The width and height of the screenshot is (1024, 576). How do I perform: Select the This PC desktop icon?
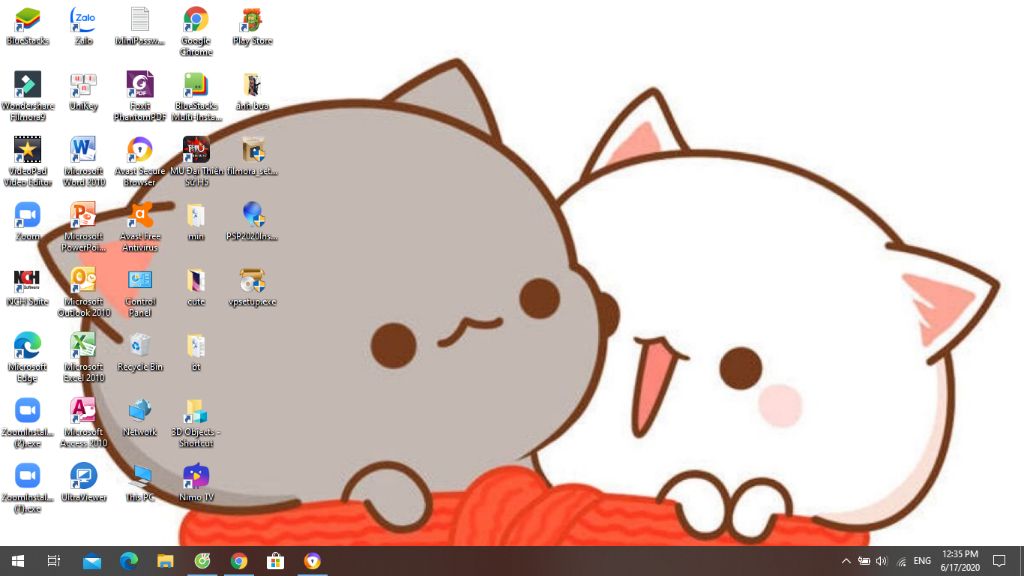pos(140,483)
